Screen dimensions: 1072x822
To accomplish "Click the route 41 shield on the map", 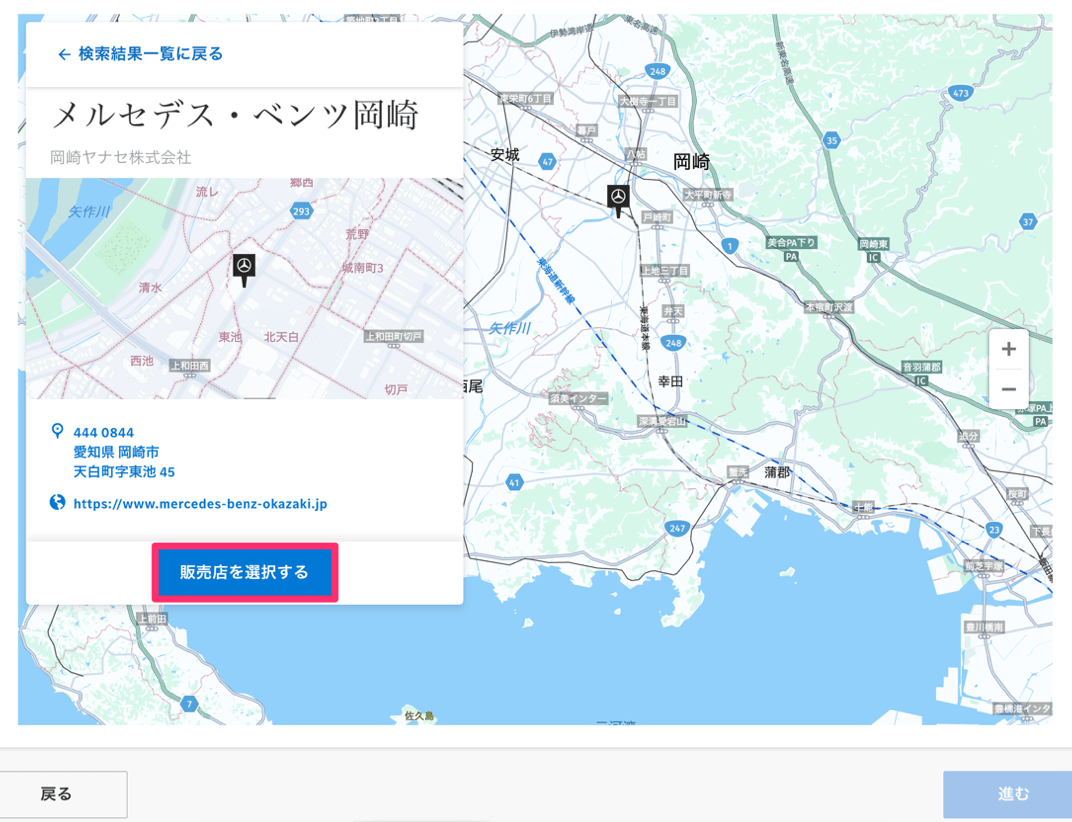I will (514, 482).
